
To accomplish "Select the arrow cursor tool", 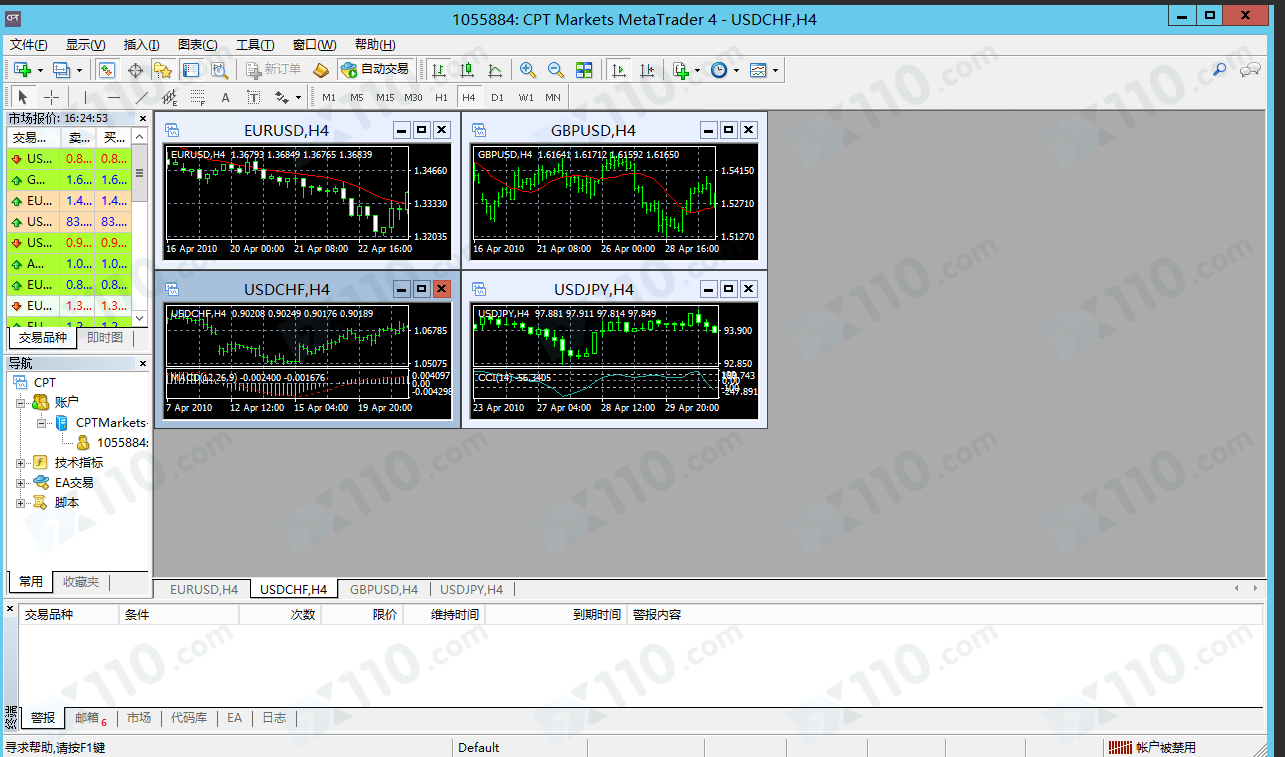I will pyautogui.click(x=23, y=97).
